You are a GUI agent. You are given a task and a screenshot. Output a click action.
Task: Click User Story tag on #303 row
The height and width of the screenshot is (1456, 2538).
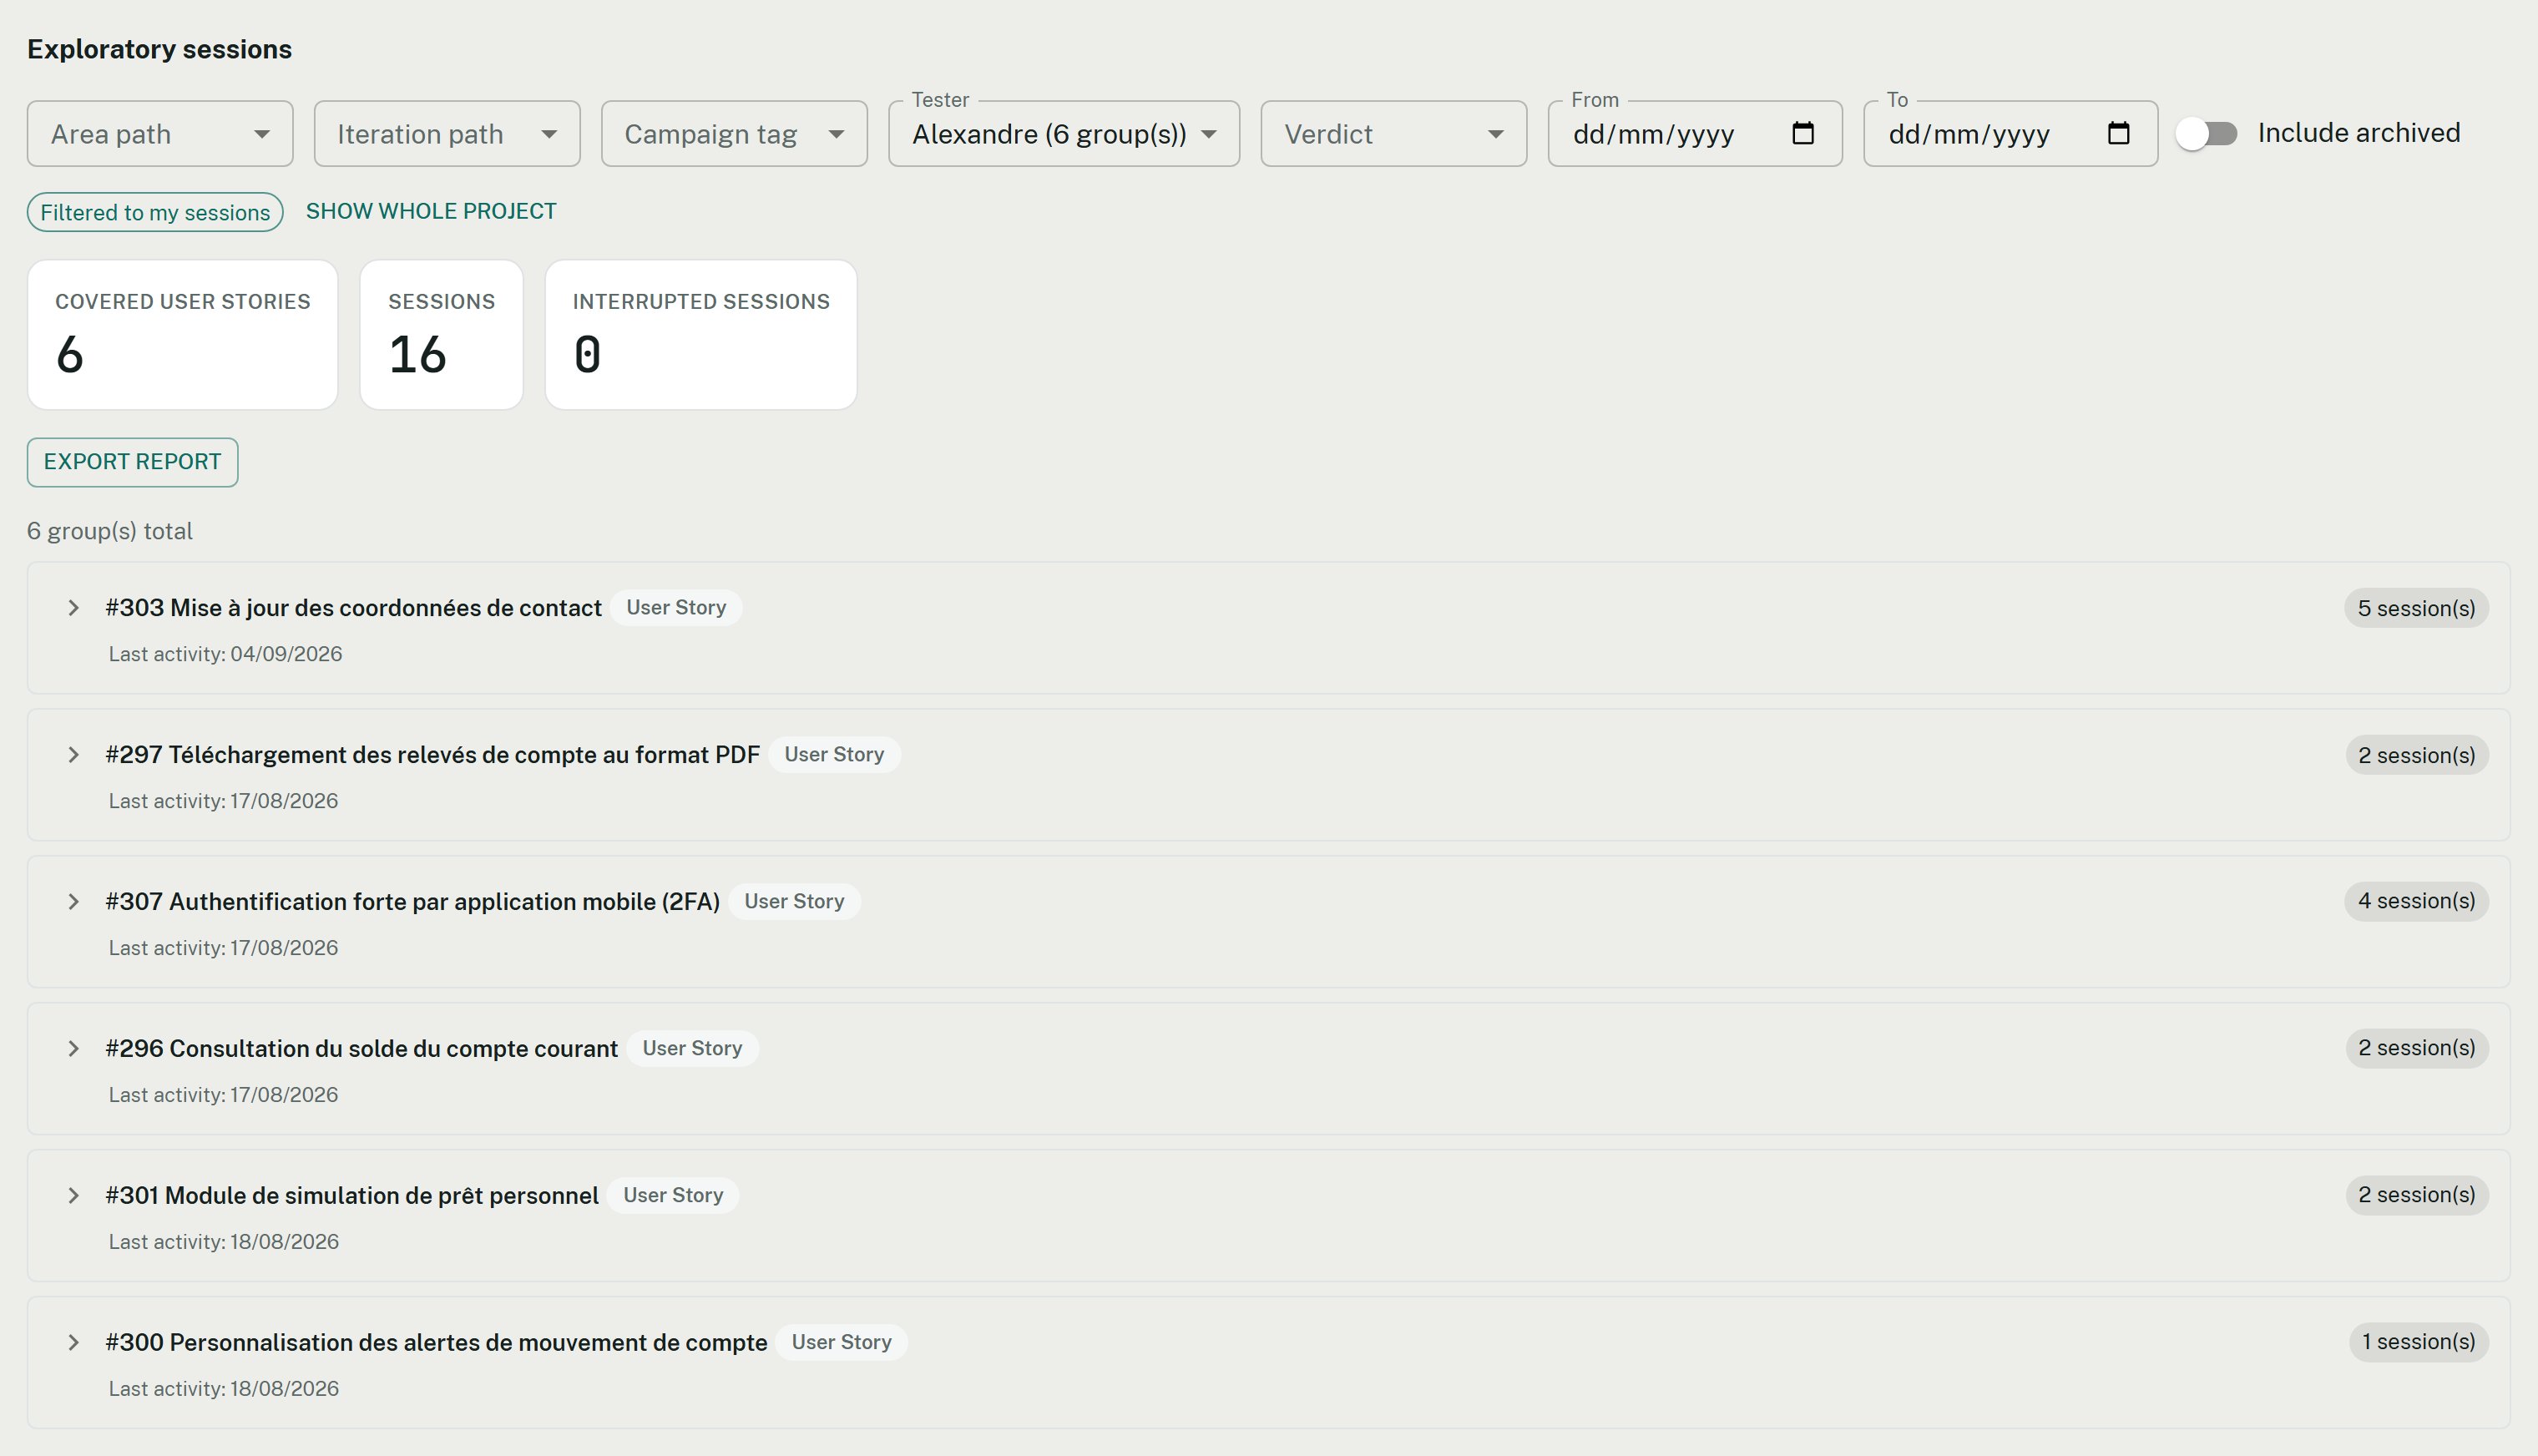click(x=676, y=608)
